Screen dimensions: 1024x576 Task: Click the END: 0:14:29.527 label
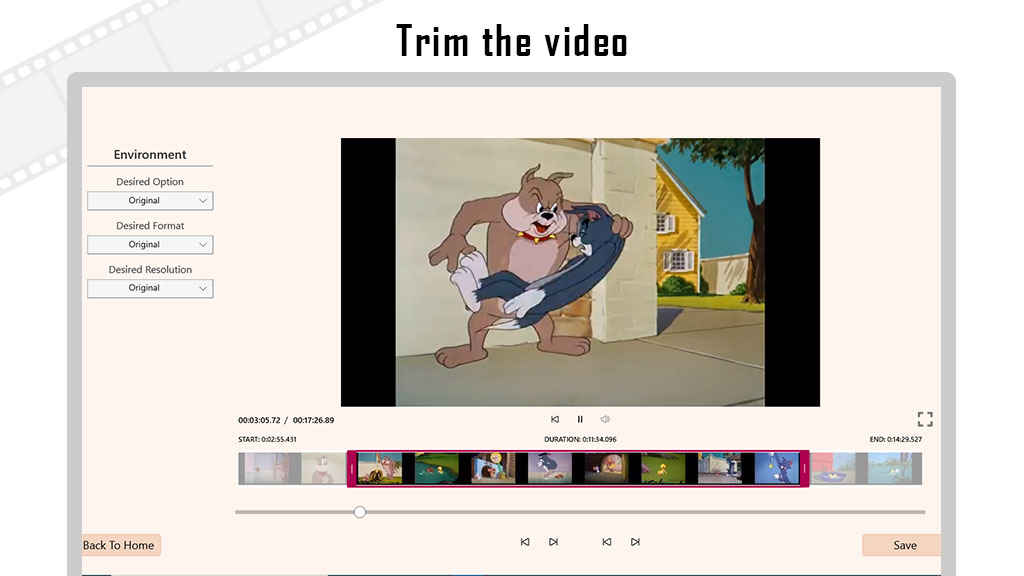895,440
